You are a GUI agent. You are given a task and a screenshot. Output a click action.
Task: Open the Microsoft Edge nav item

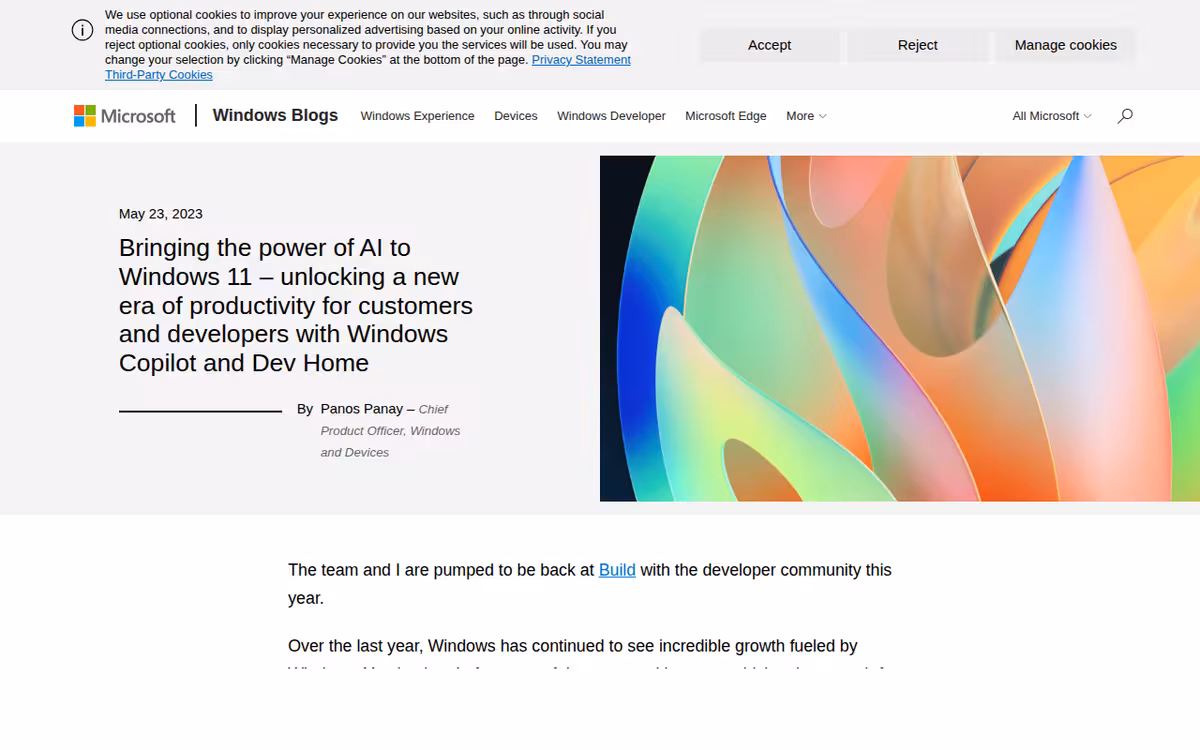tap(725, 116)
